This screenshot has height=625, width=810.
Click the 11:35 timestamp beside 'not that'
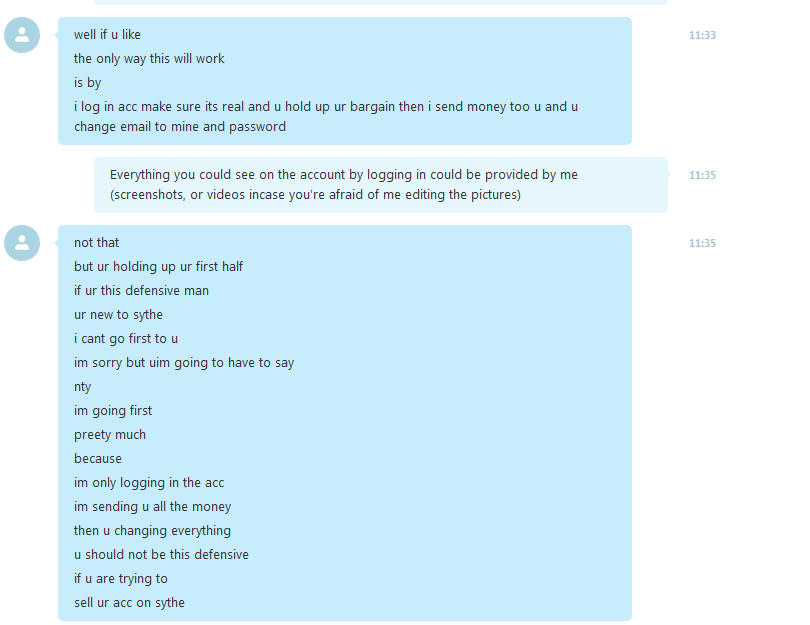click(702, 243)
